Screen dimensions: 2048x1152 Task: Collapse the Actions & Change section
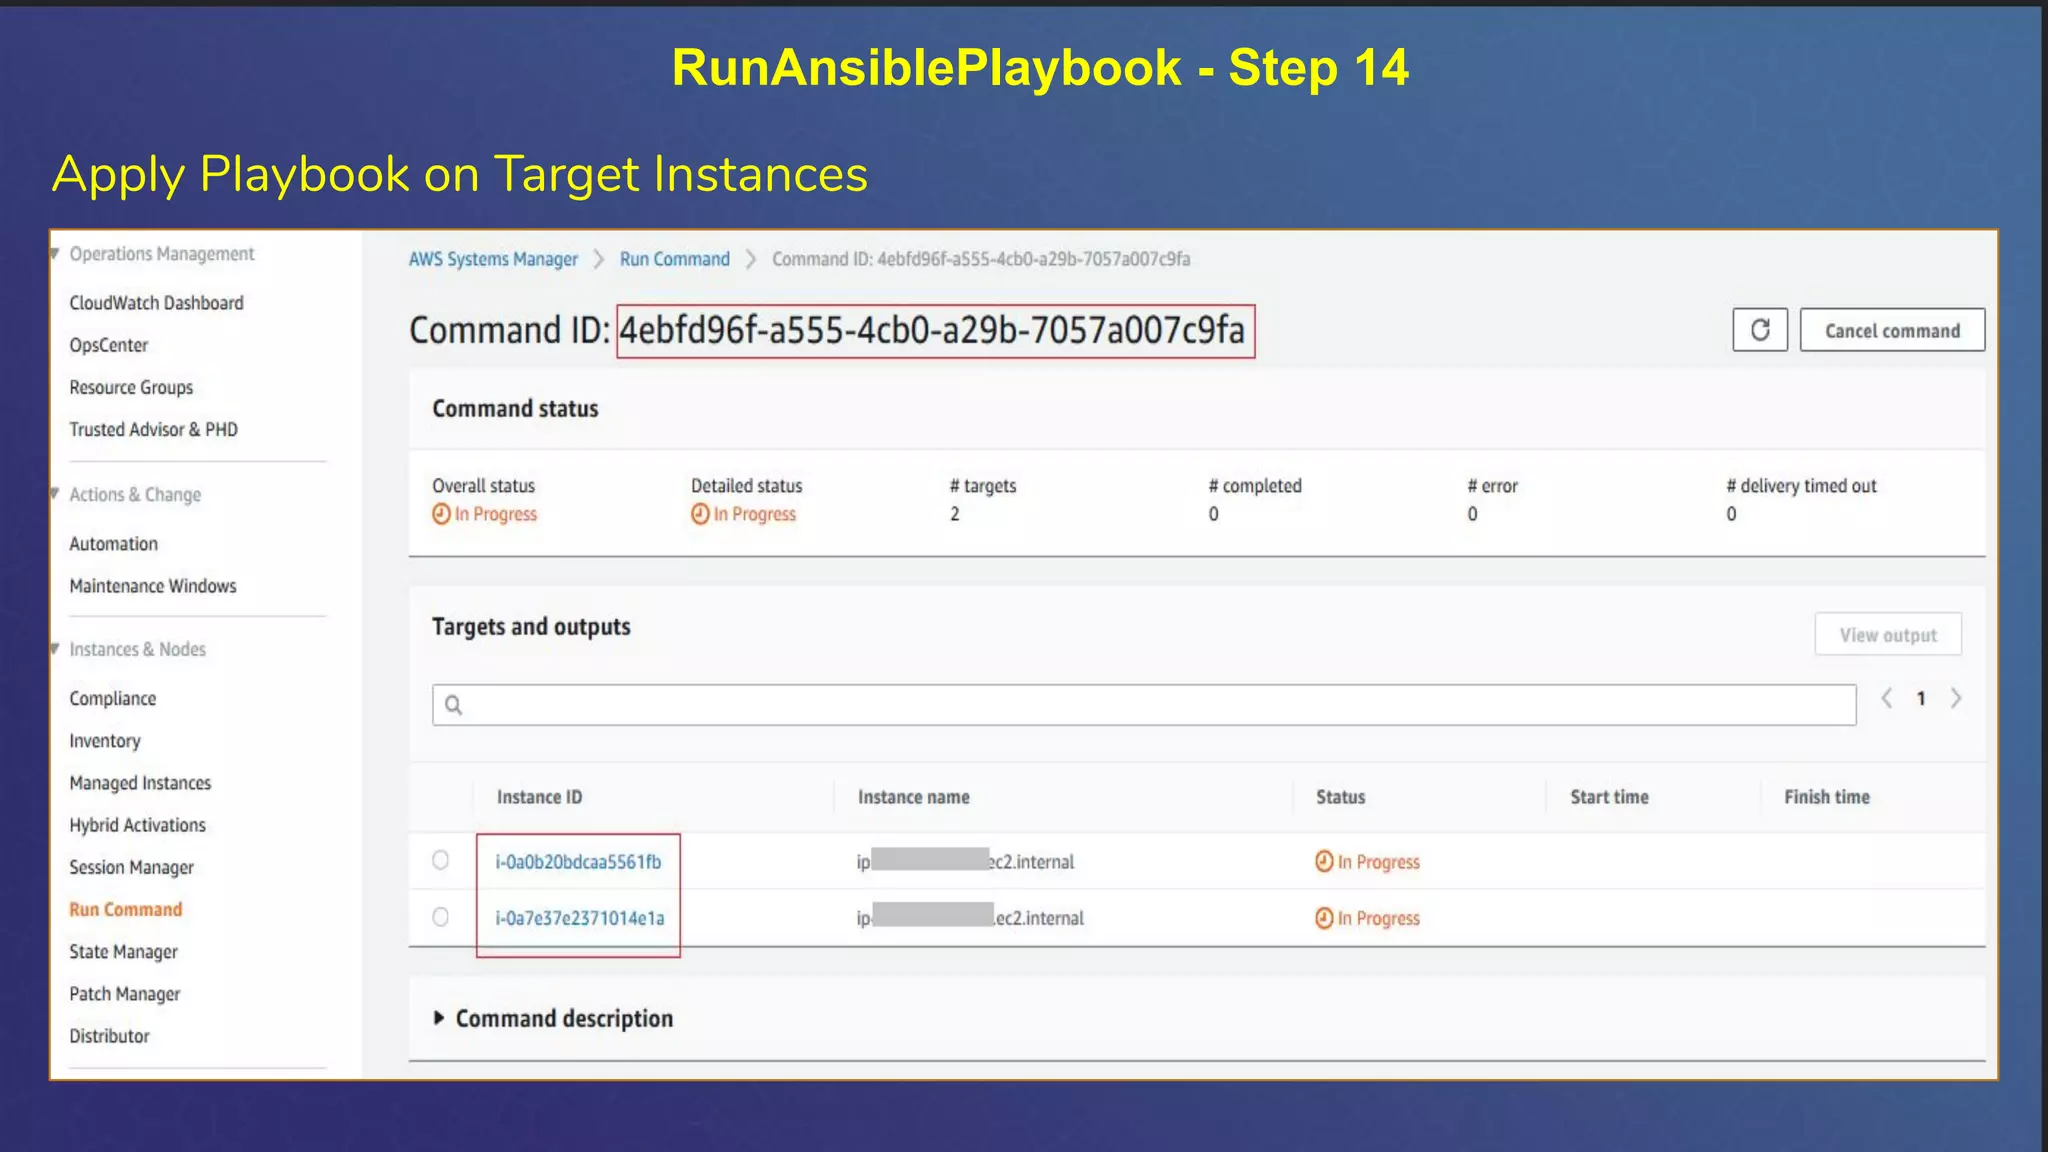point(55,494)
